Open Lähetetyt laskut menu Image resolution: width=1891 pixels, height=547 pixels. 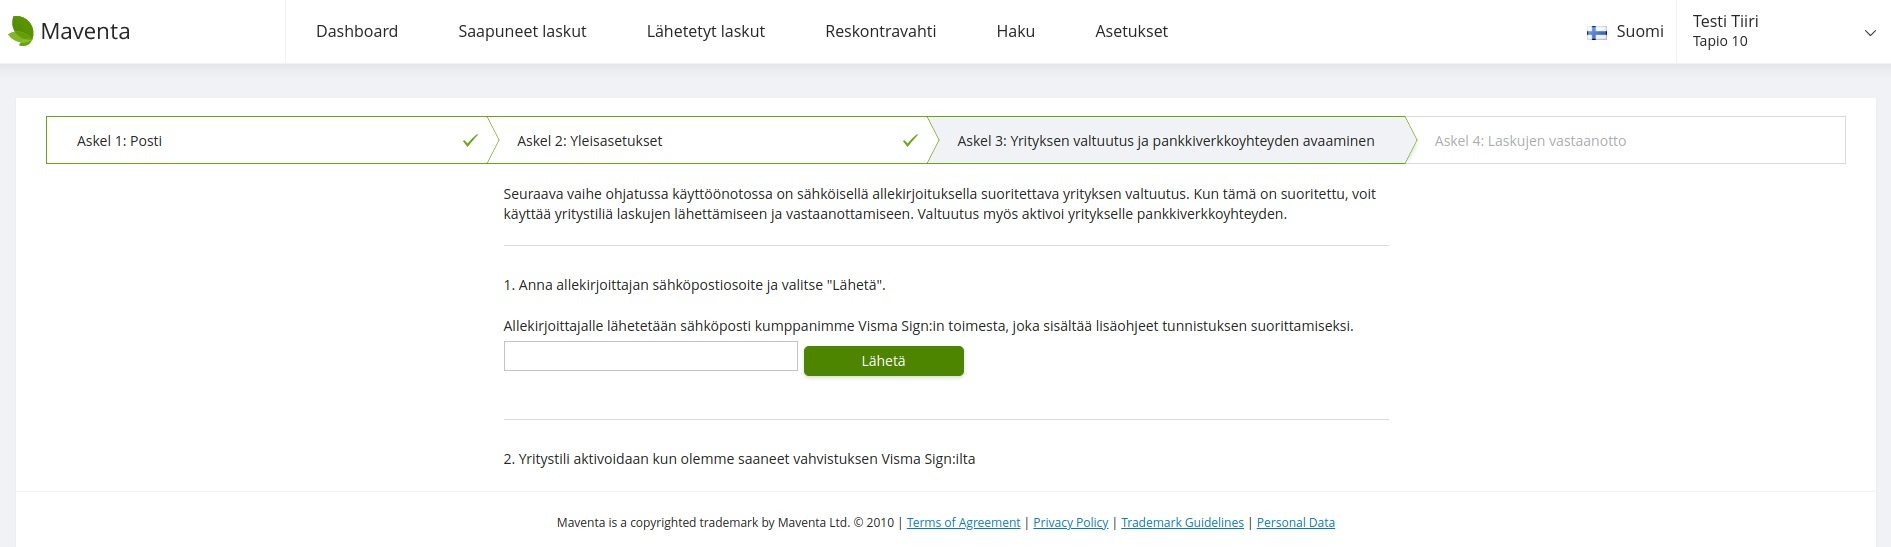705,32
